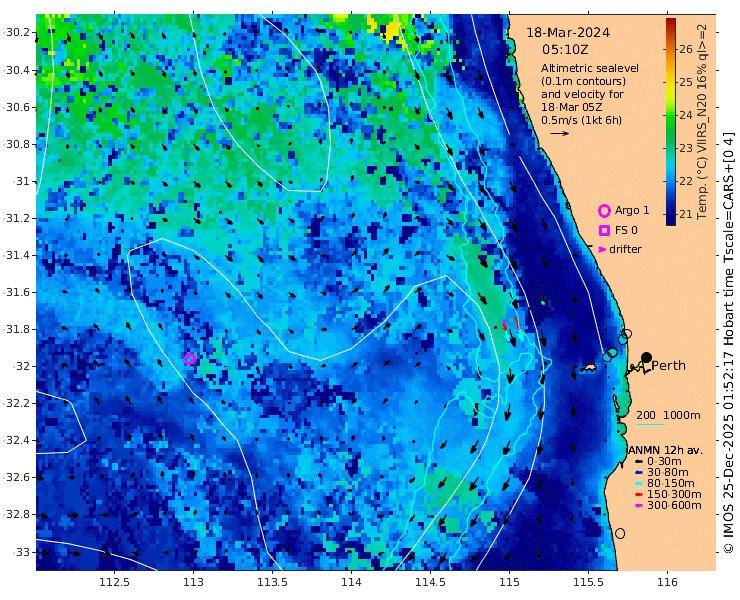Click the vertical IMOS copyright timestamp text

[x=728, y=342]
